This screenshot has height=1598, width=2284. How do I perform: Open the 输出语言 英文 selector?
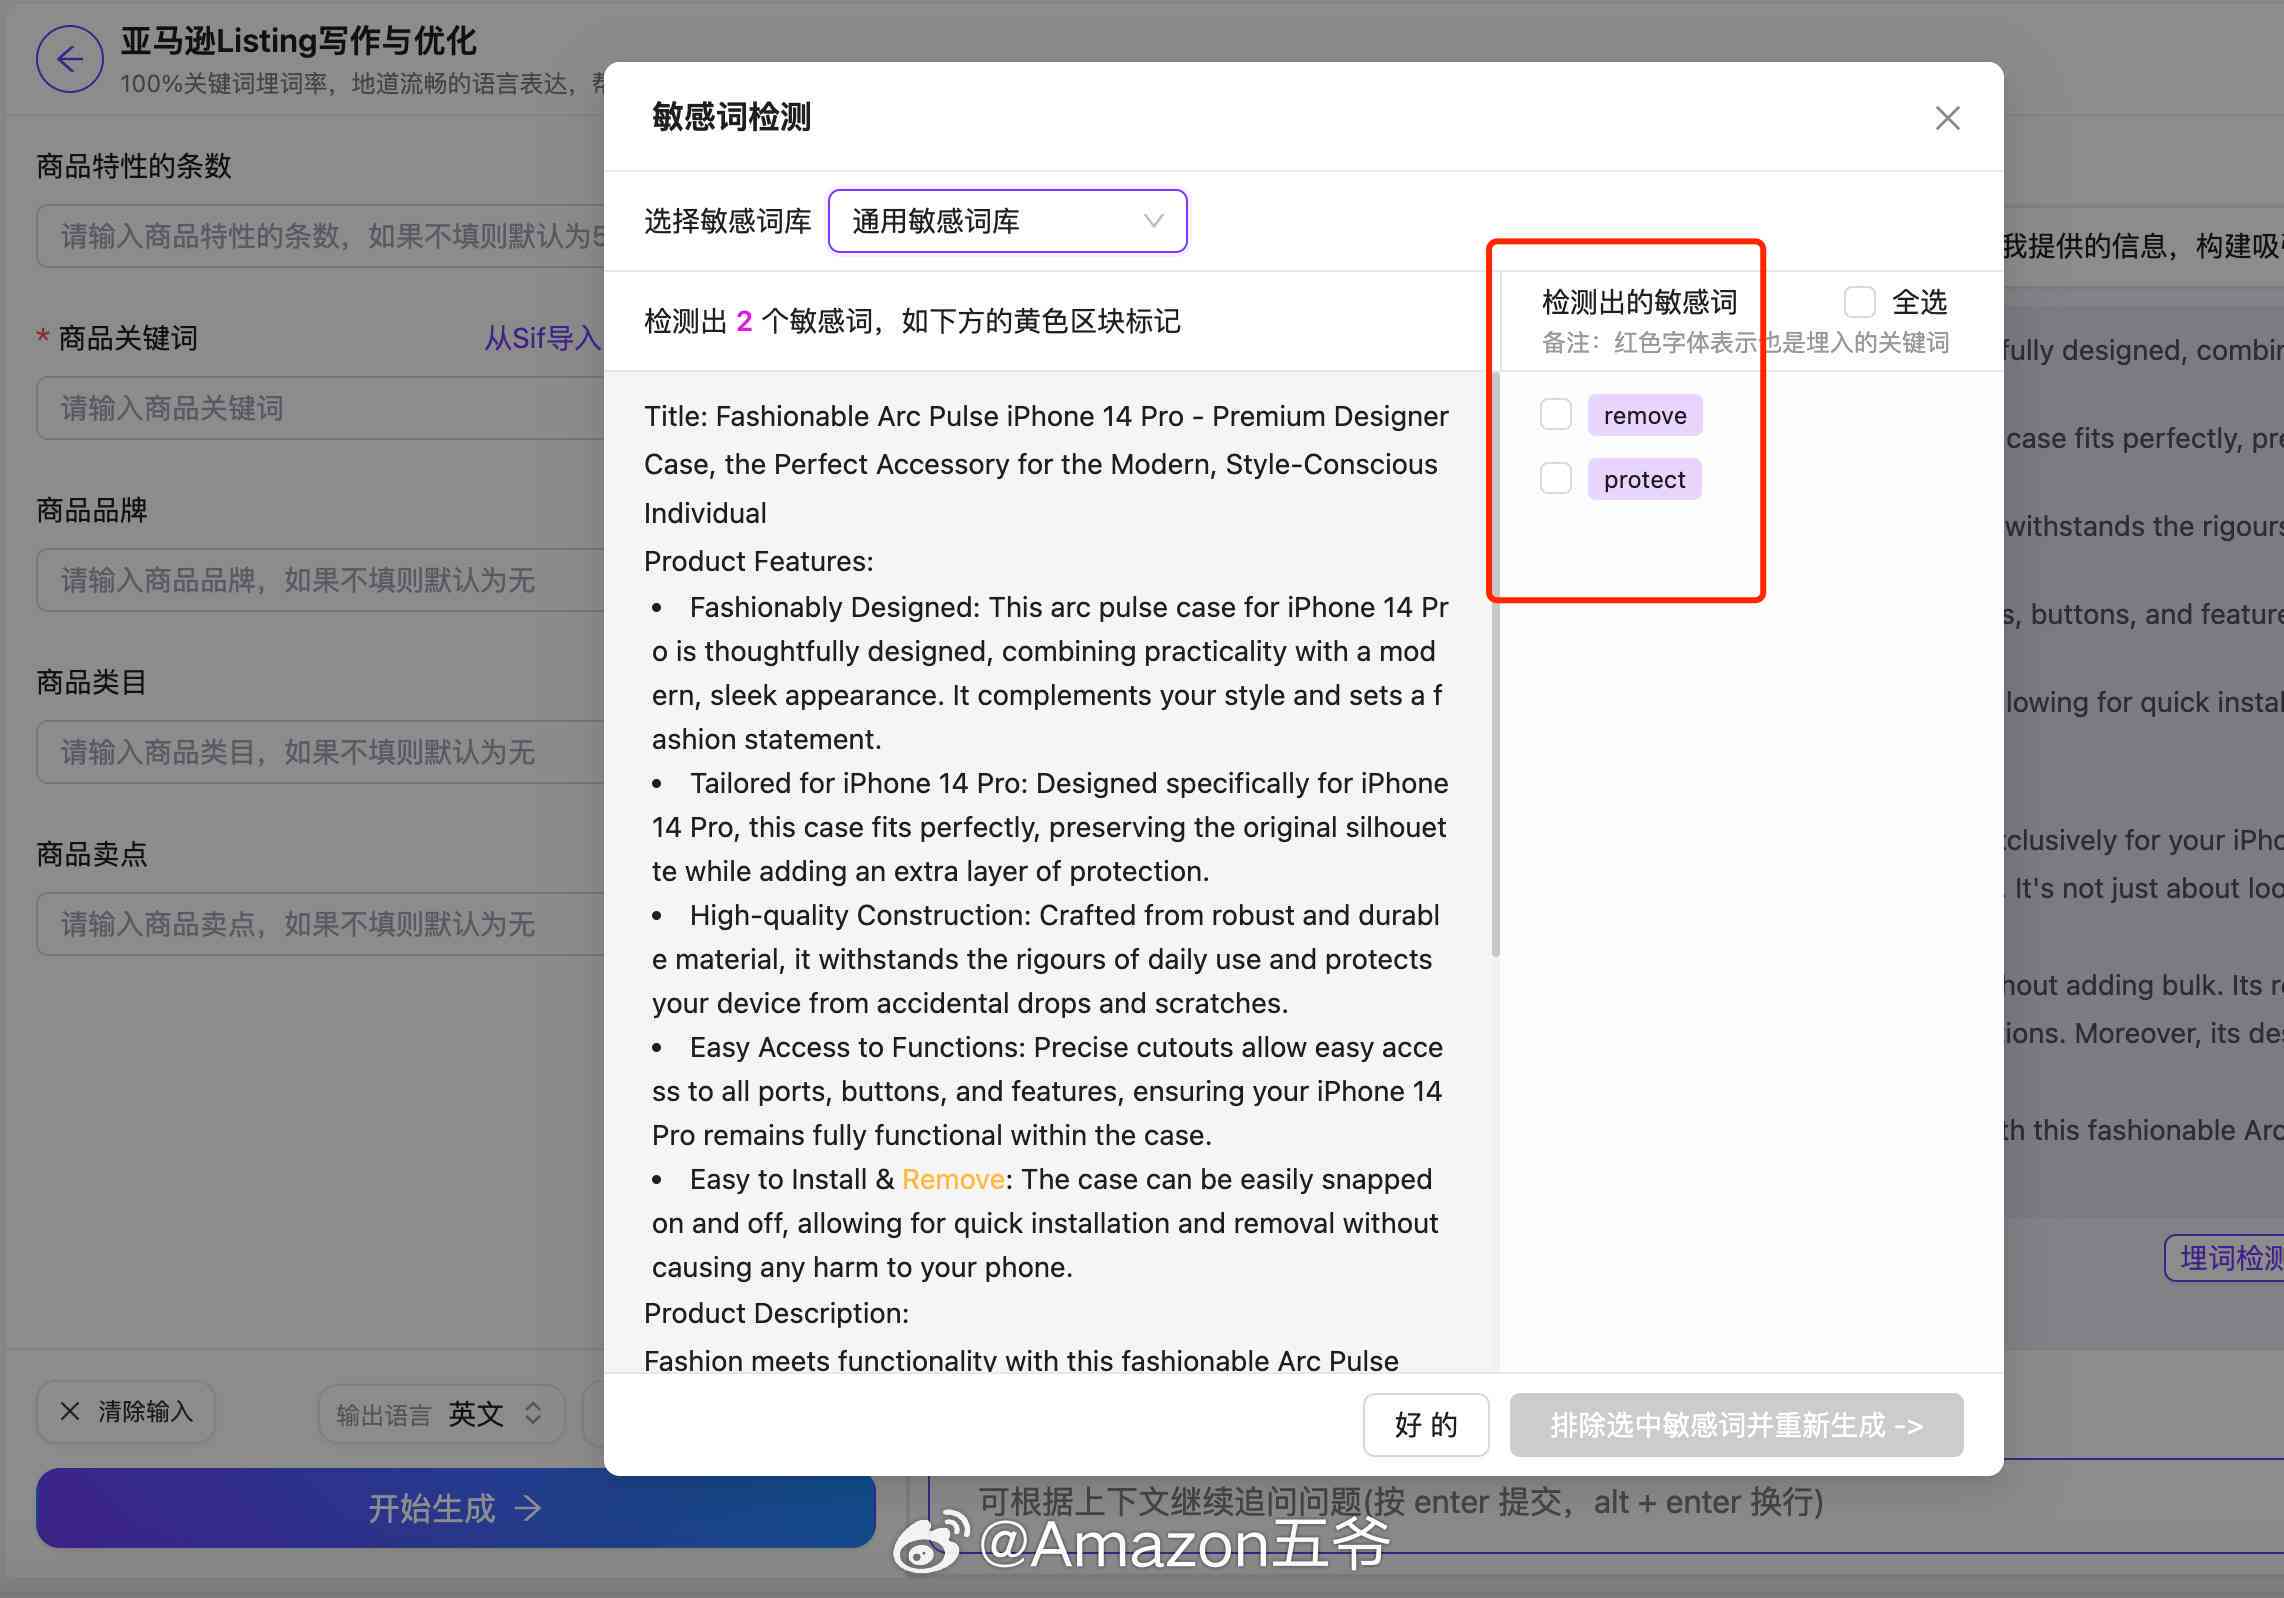point(441,1414)
